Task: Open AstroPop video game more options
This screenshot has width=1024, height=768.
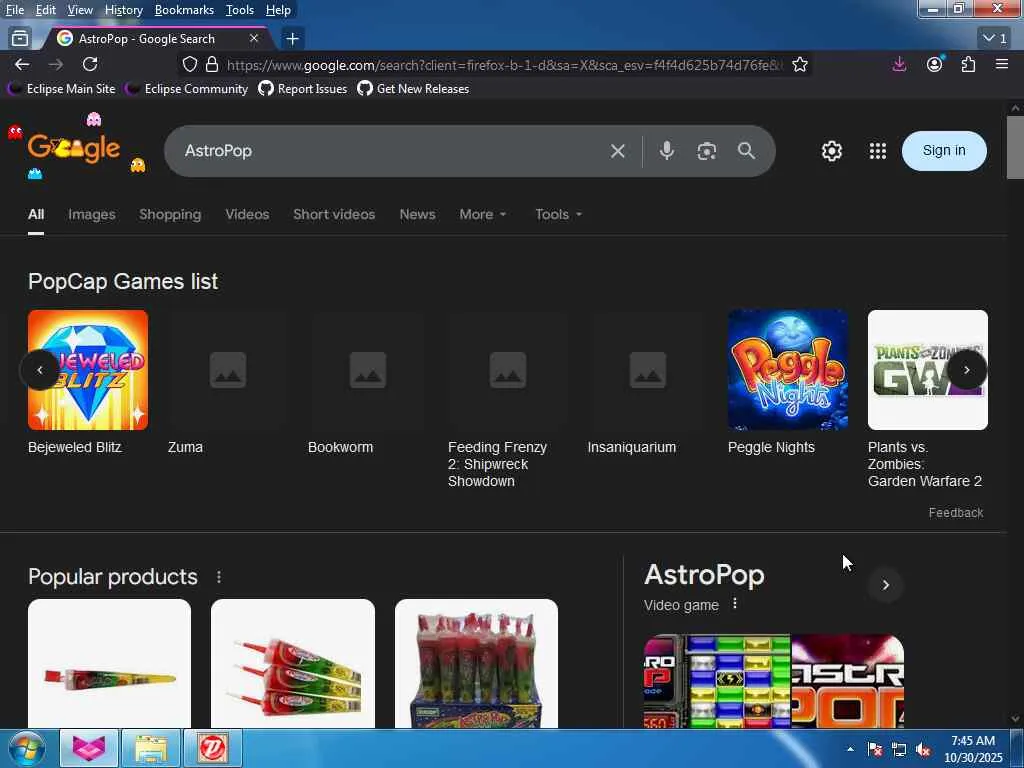Action: click(x=735, y=603)
